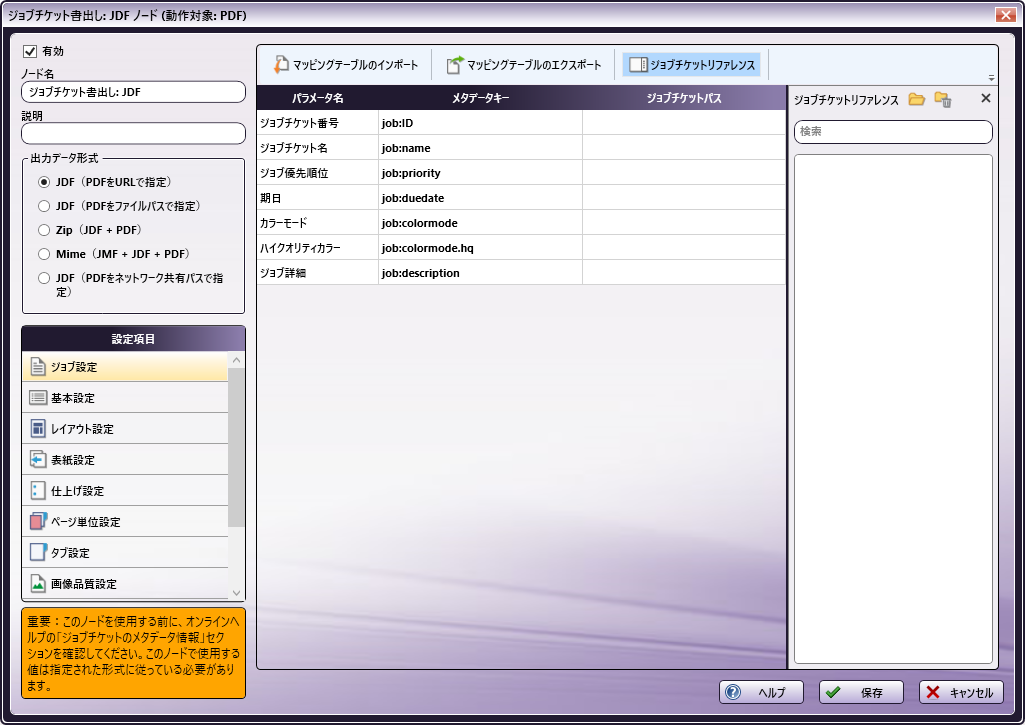Close the ジョブチケットリファレンス side panel
Viewport: 1025px width, 725px height.
pyautogui.click(x=986, y=98)
